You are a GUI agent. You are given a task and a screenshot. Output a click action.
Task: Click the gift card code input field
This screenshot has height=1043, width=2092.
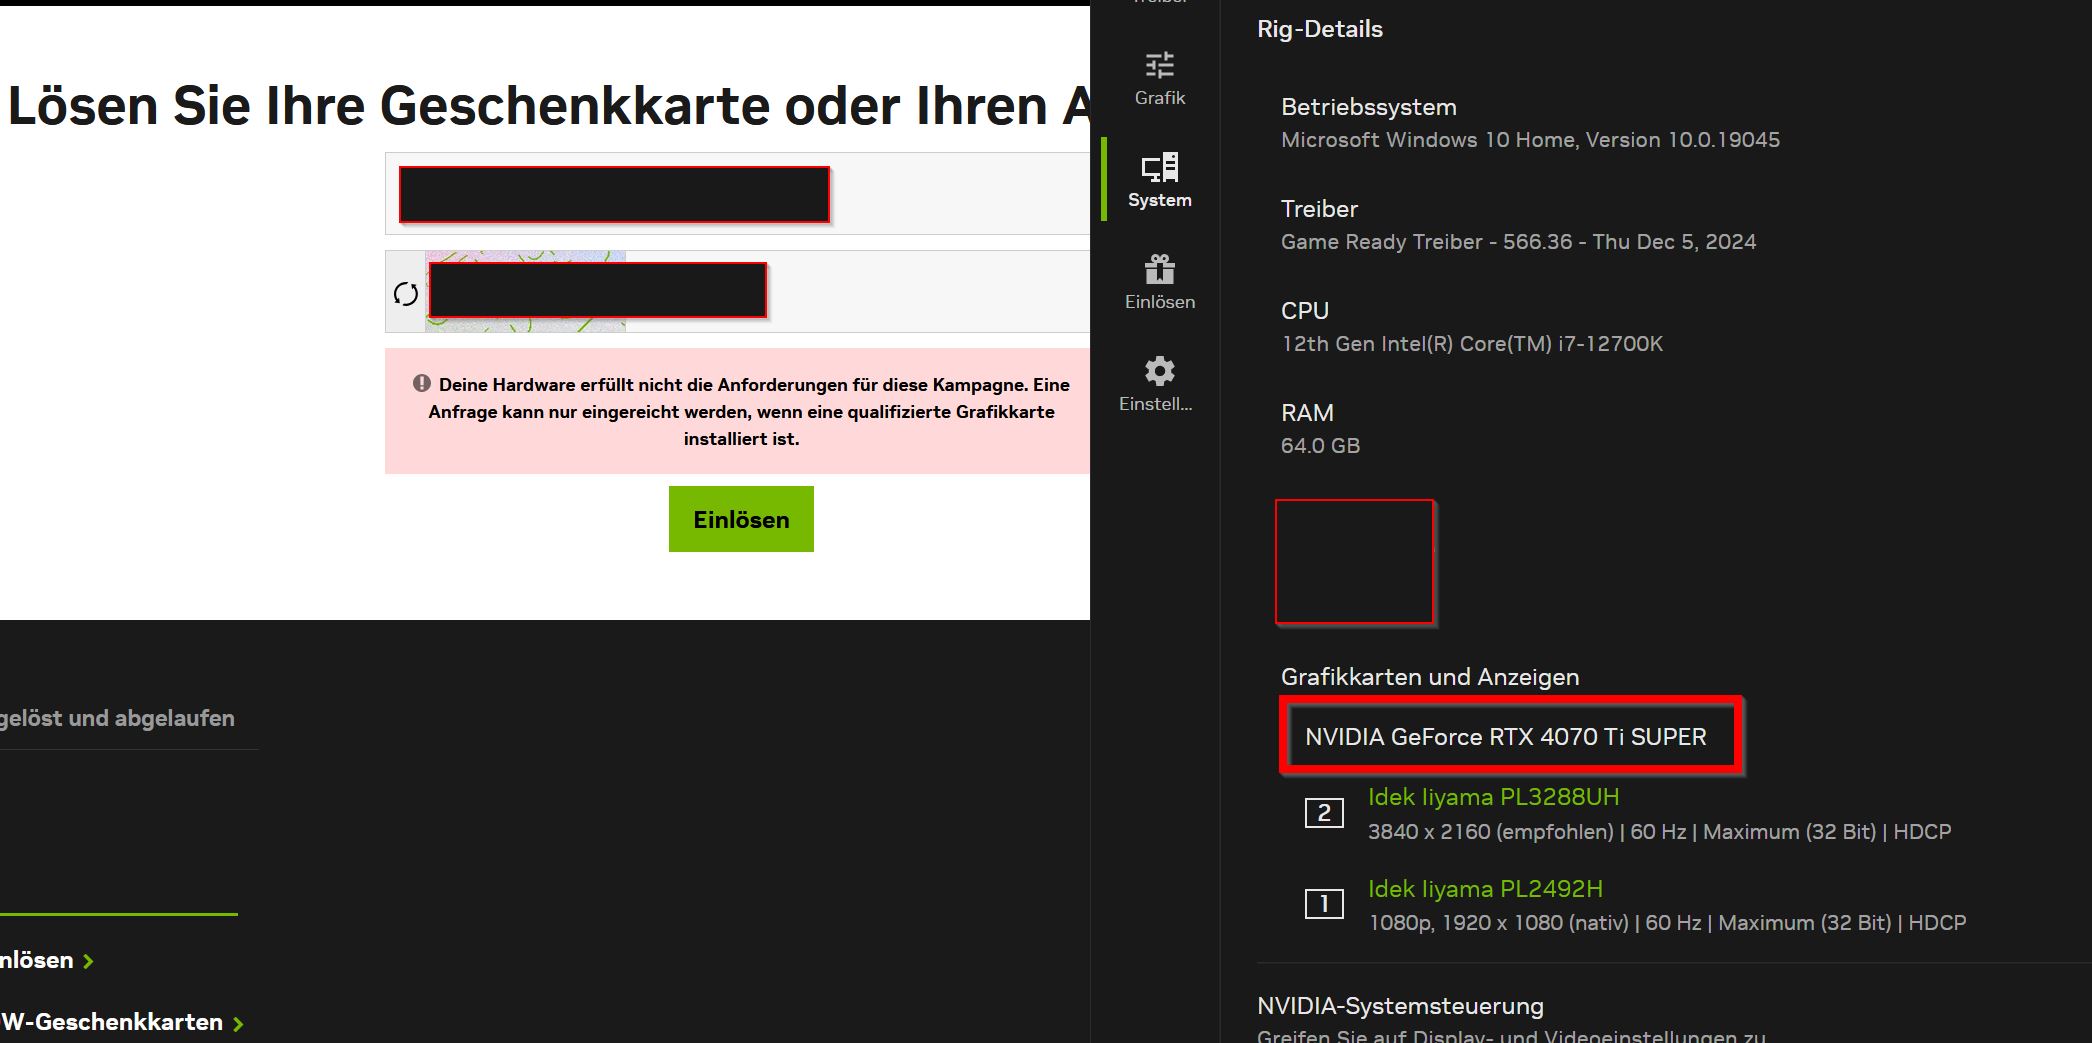click(x=737, y=193)
